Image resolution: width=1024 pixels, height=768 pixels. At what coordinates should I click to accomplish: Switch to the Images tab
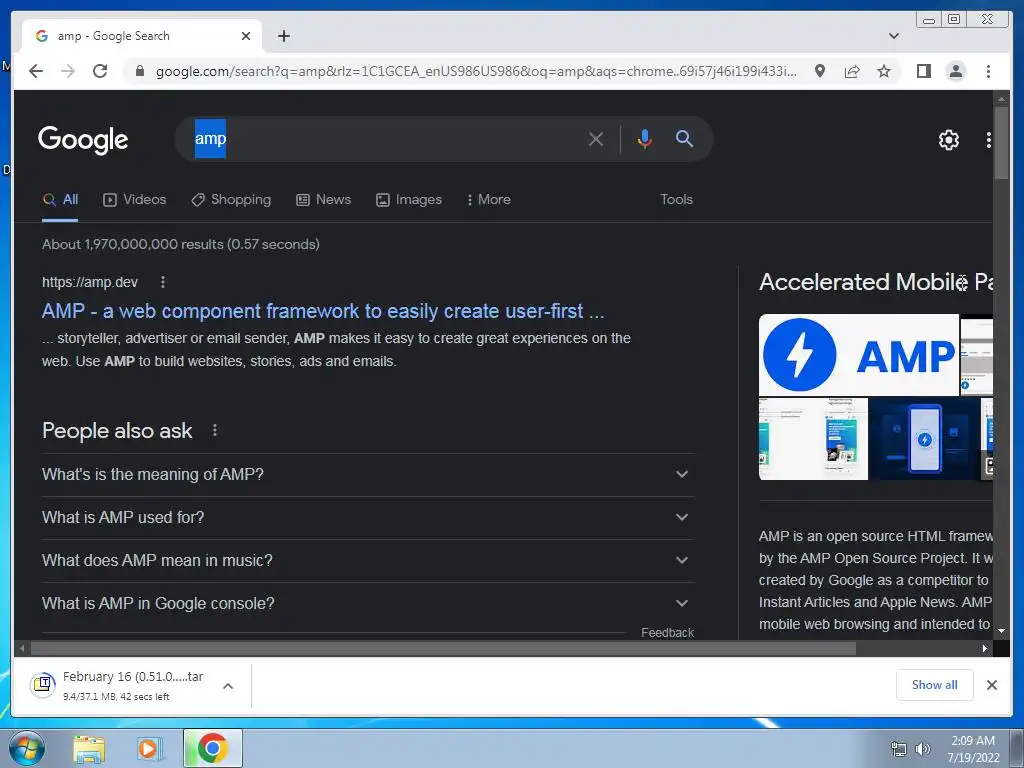click(409, 200)
